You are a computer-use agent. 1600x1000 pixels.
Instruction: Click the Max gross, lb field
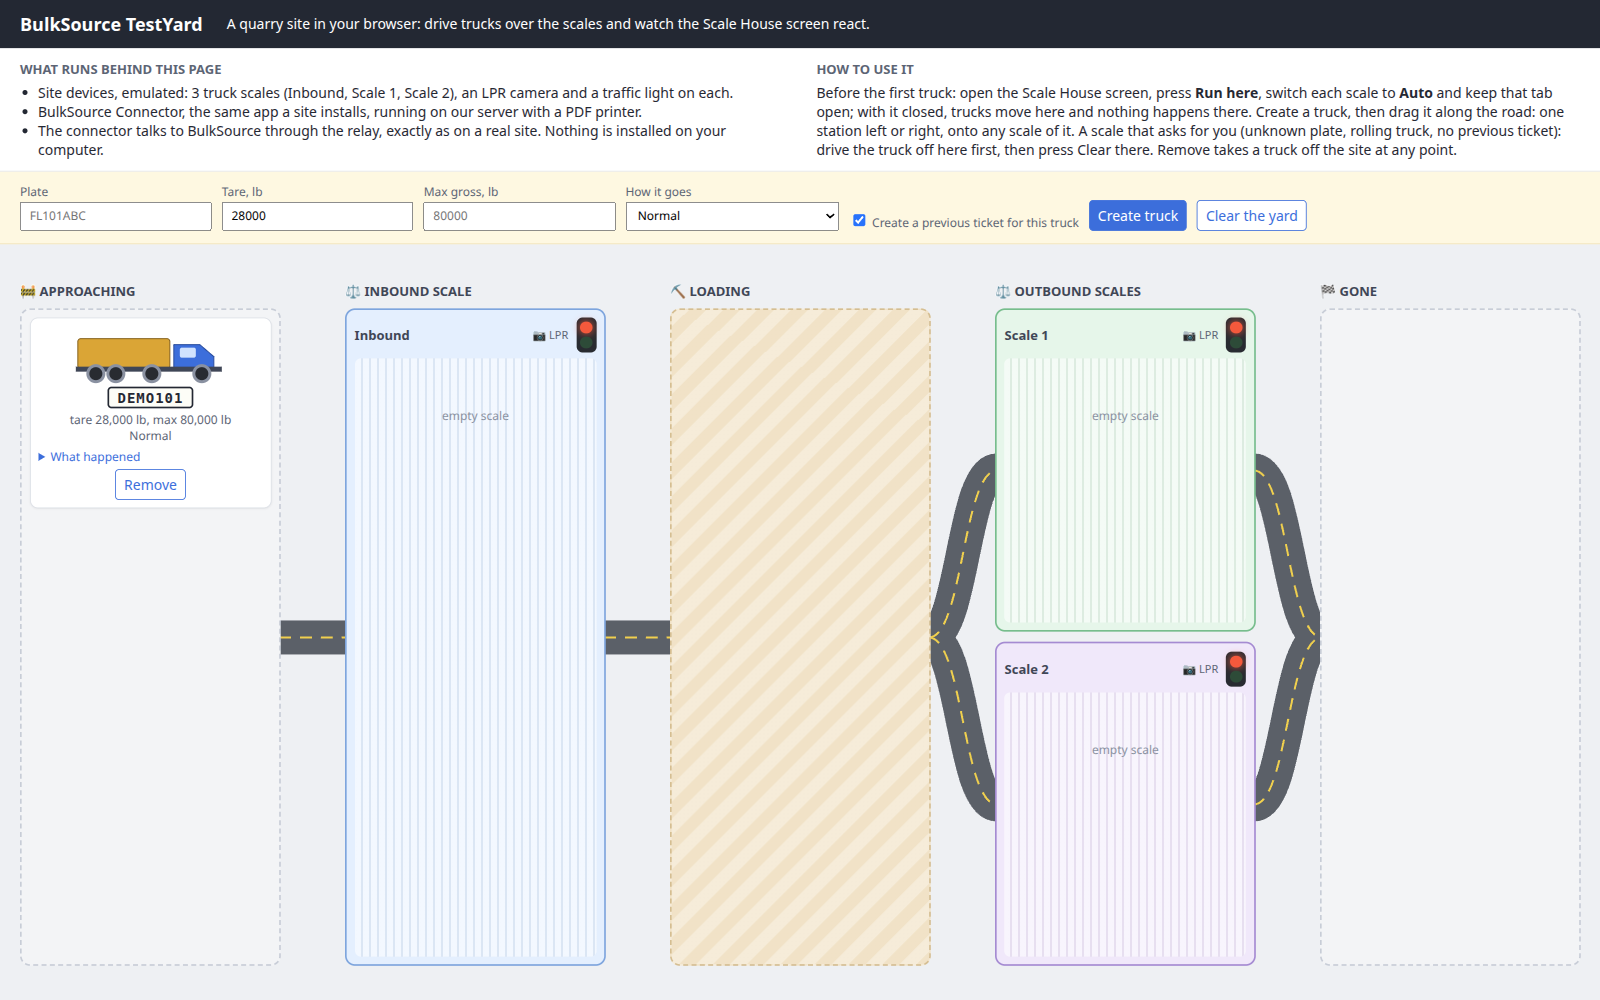click(519, 216)
